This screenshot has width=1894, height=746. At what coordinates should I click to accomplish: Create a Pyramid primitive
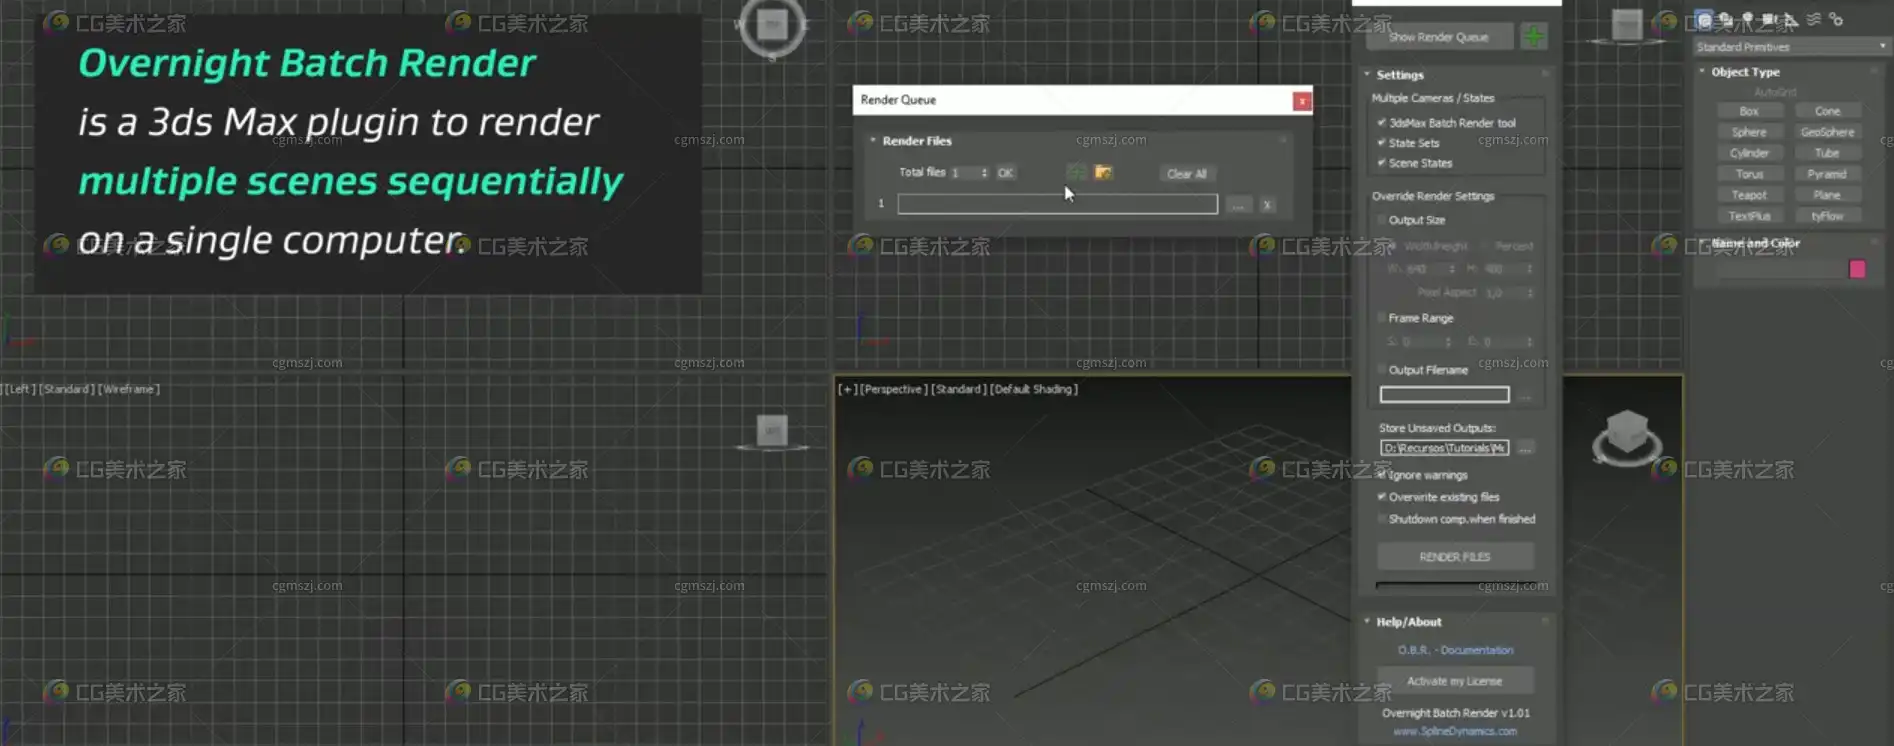(1827, 174)
